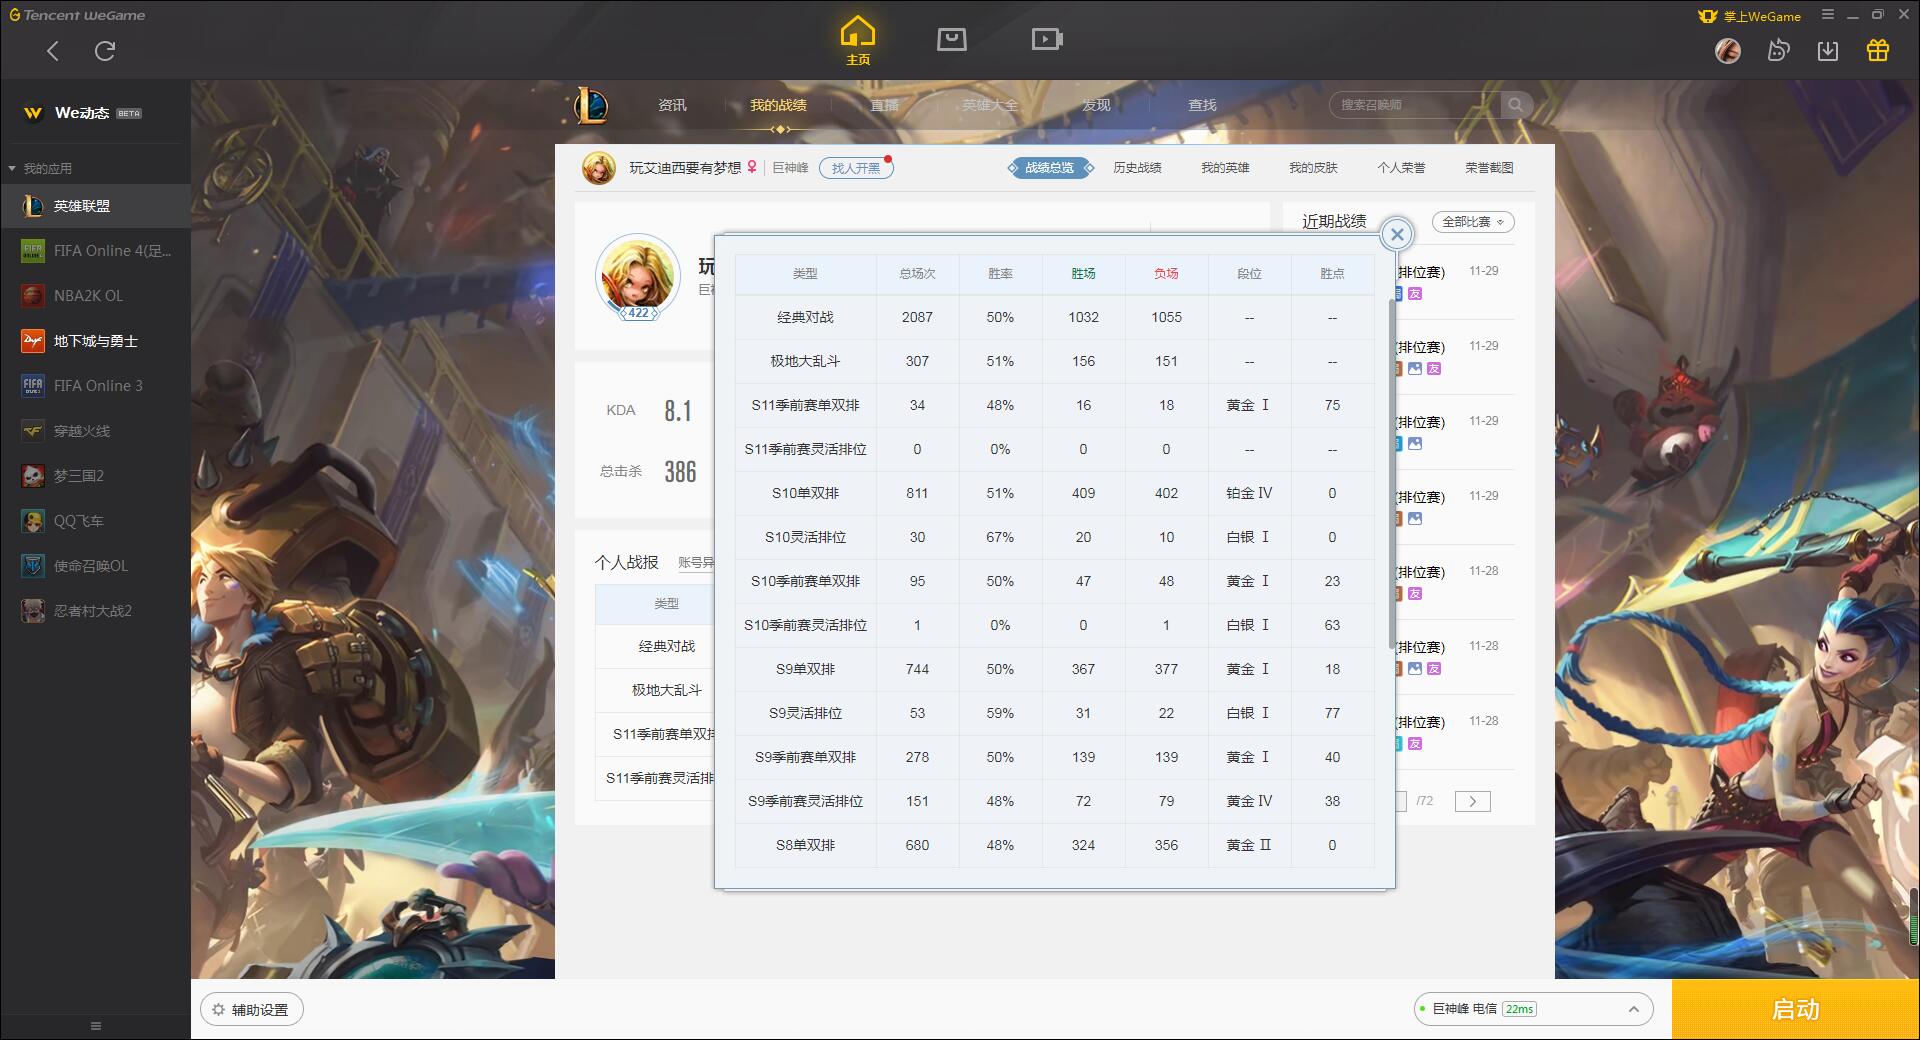Click the 负场 column header
Image resolution: width=1920 pixels, height=1040 pixels.
pyautogui.click(x=1166, y=273)
